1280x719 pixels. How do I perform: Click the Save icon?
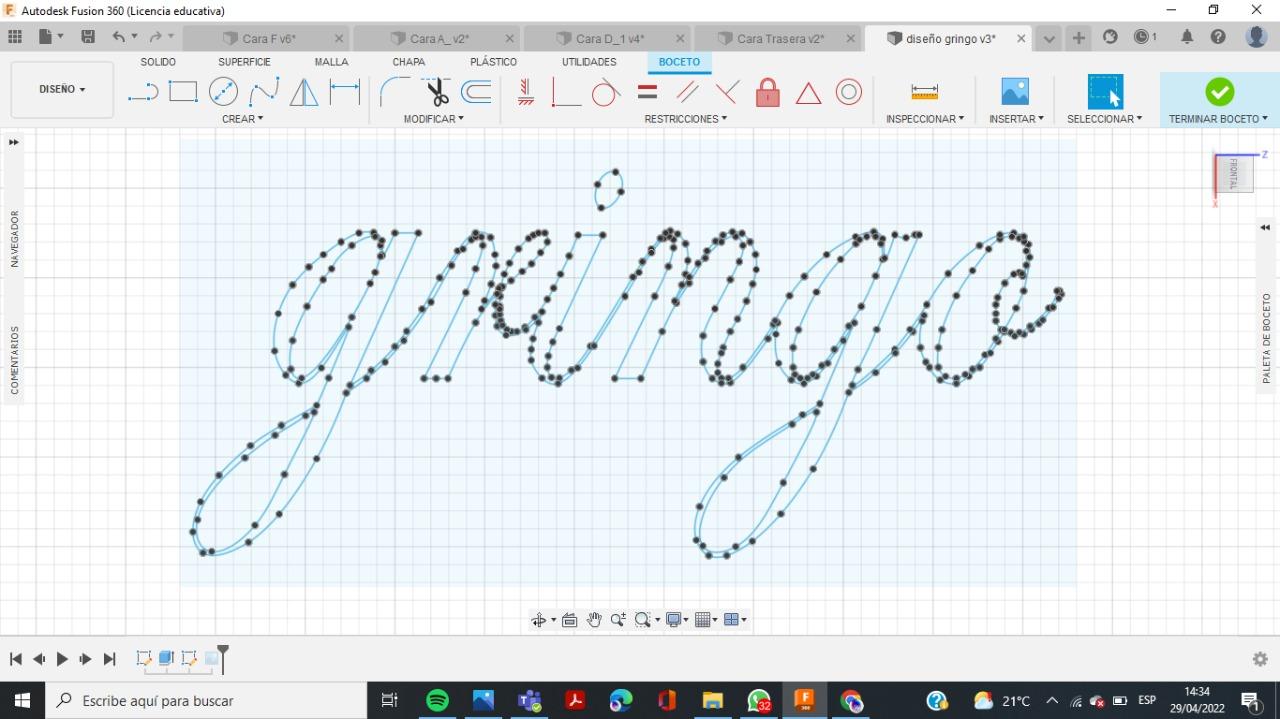[88, 37]
